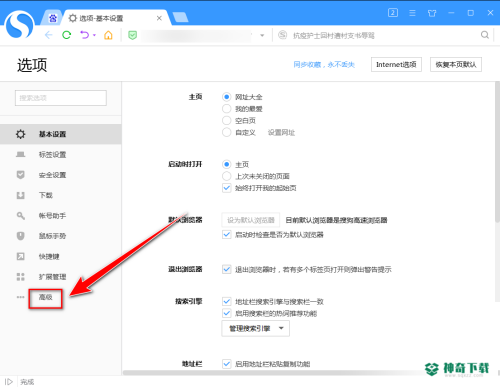
Task: Open the skin shirt icon in title bar
Action: pyautogui.click(x=432, y=13)
